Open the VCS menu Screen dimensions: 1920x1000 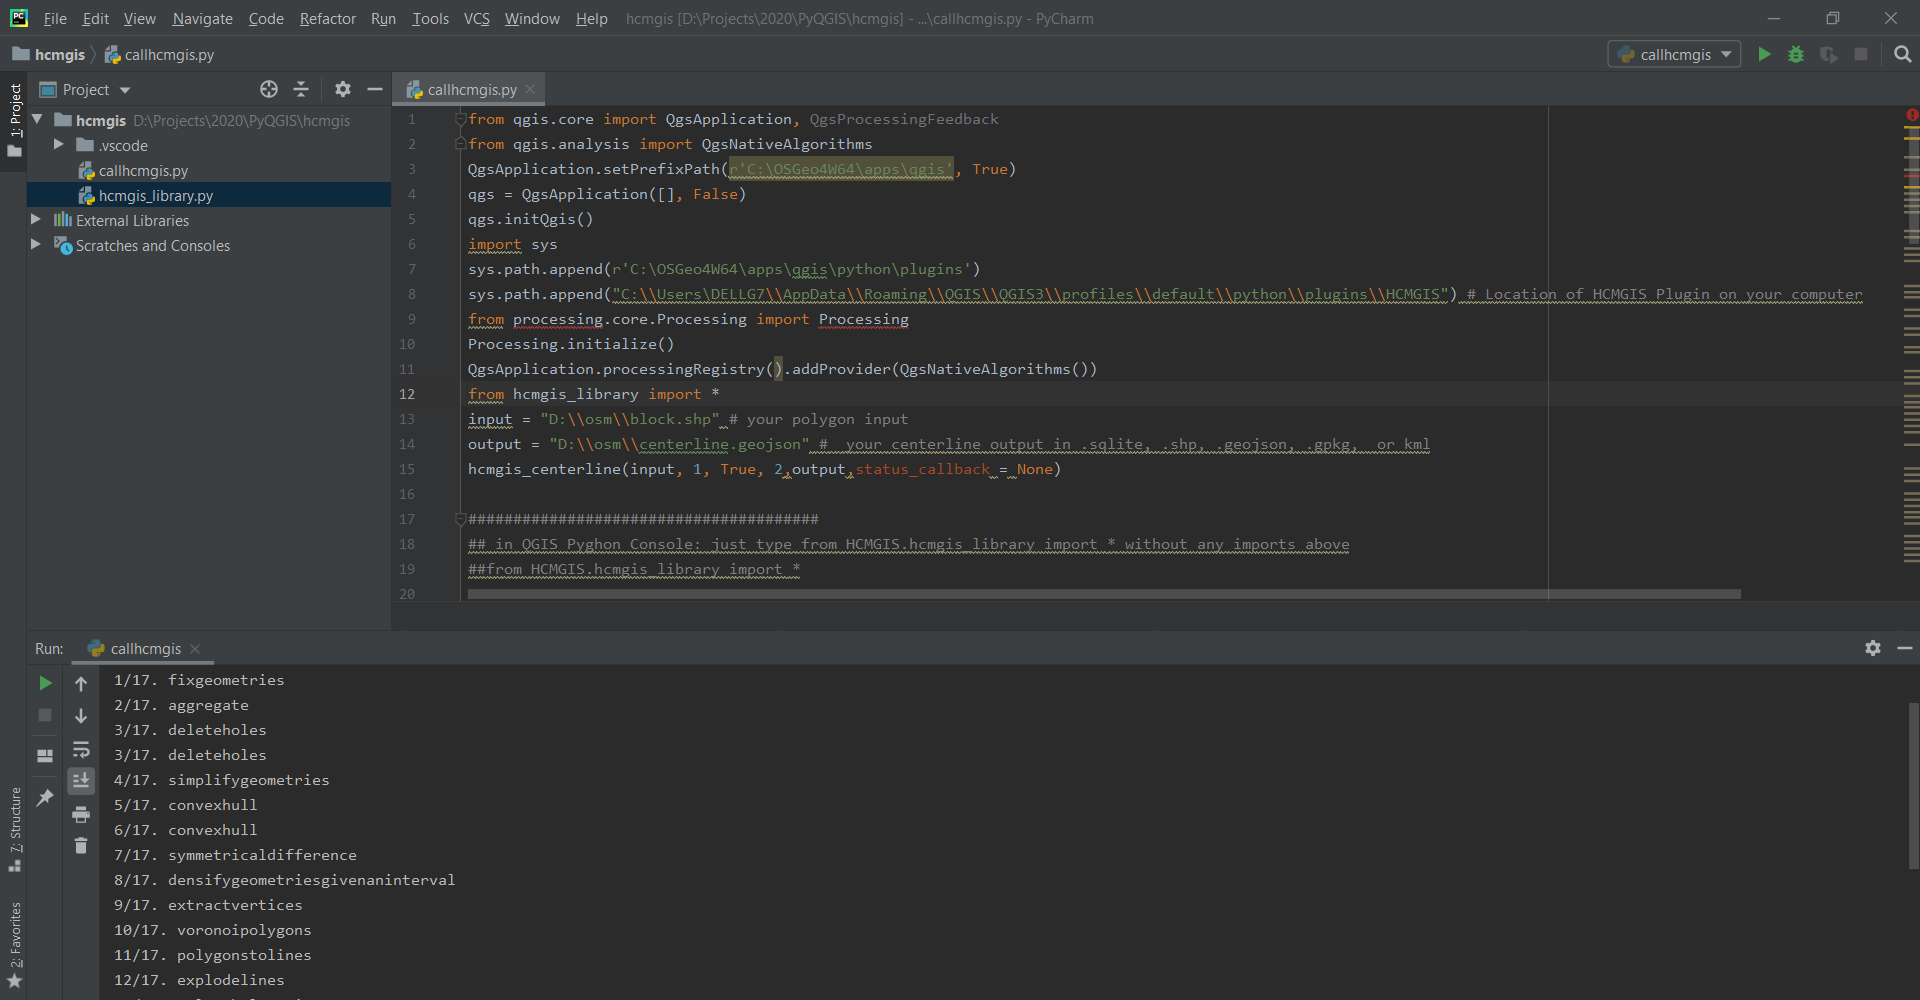pos(477,18)
